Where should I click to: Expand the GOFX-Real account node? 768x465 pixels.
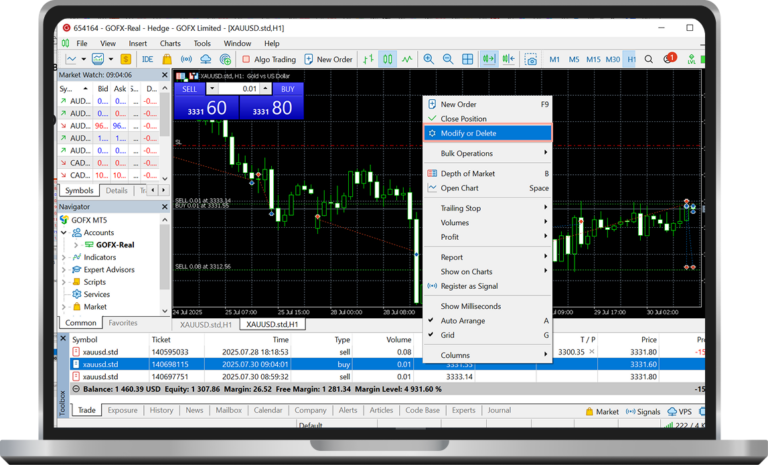pos(76,245)
